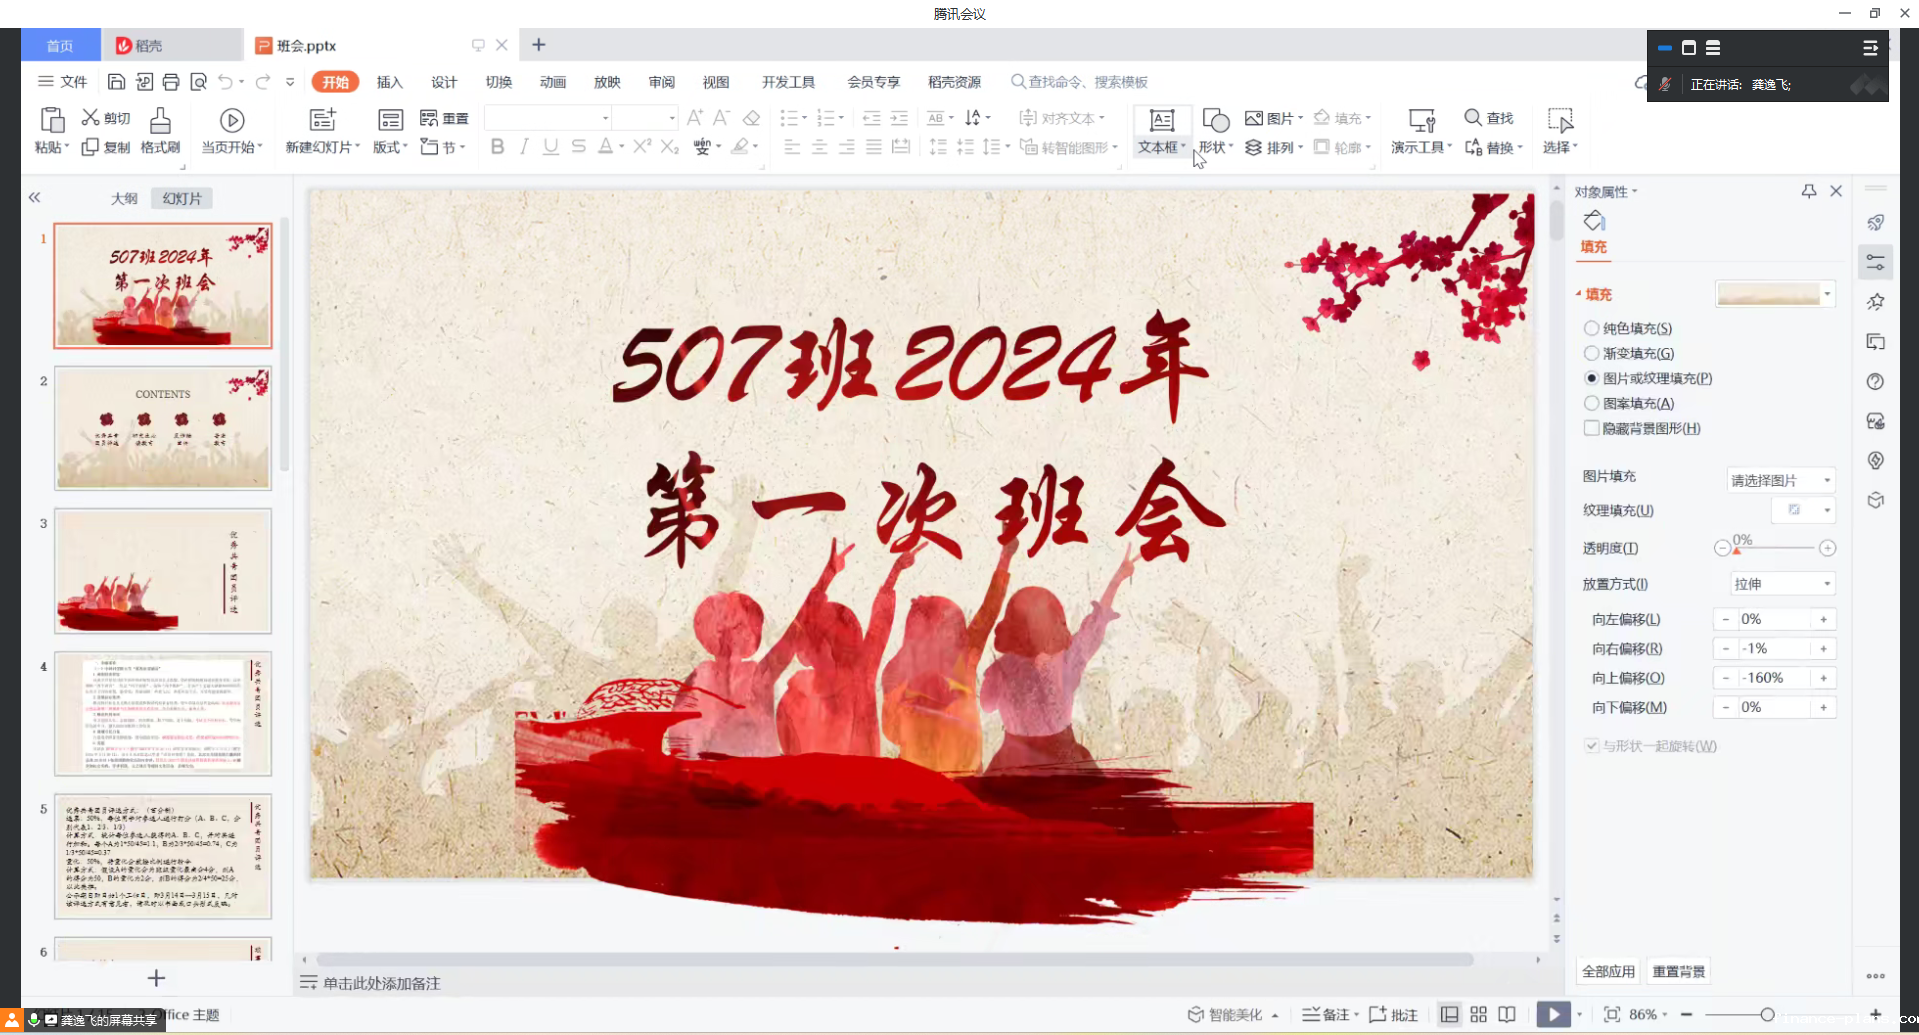The width and height of the screenshot is (1919, 1035).
Task: Switch to slide sorter grid view icon
Action: click(1478, 1014)
